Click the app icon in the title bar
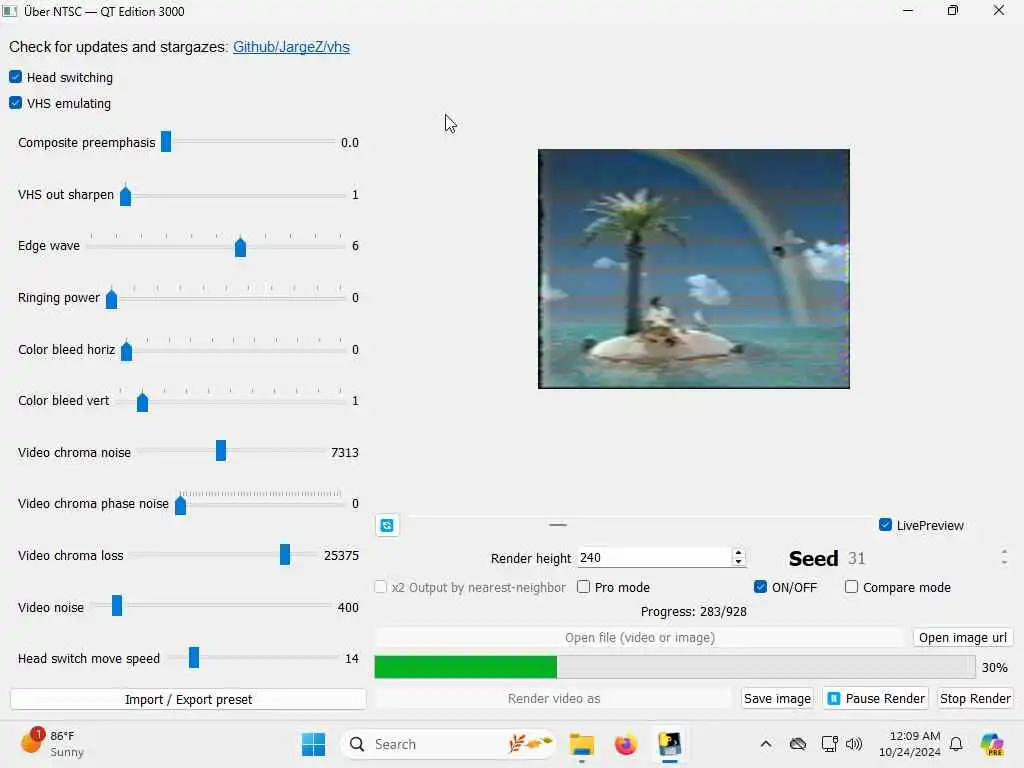Image resolution: width=1024 pixels, height=768 pixels. 10,11
